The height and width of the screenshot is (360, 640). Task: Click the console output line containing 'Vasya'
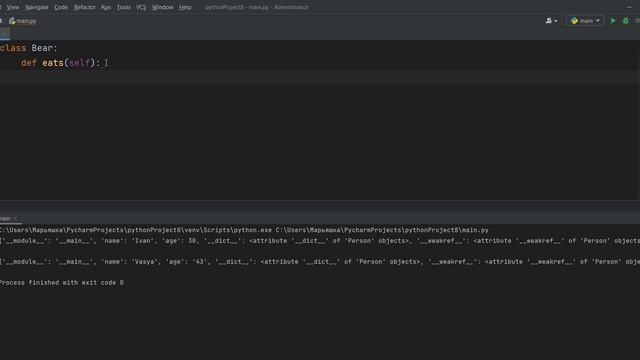coord(320,262)
